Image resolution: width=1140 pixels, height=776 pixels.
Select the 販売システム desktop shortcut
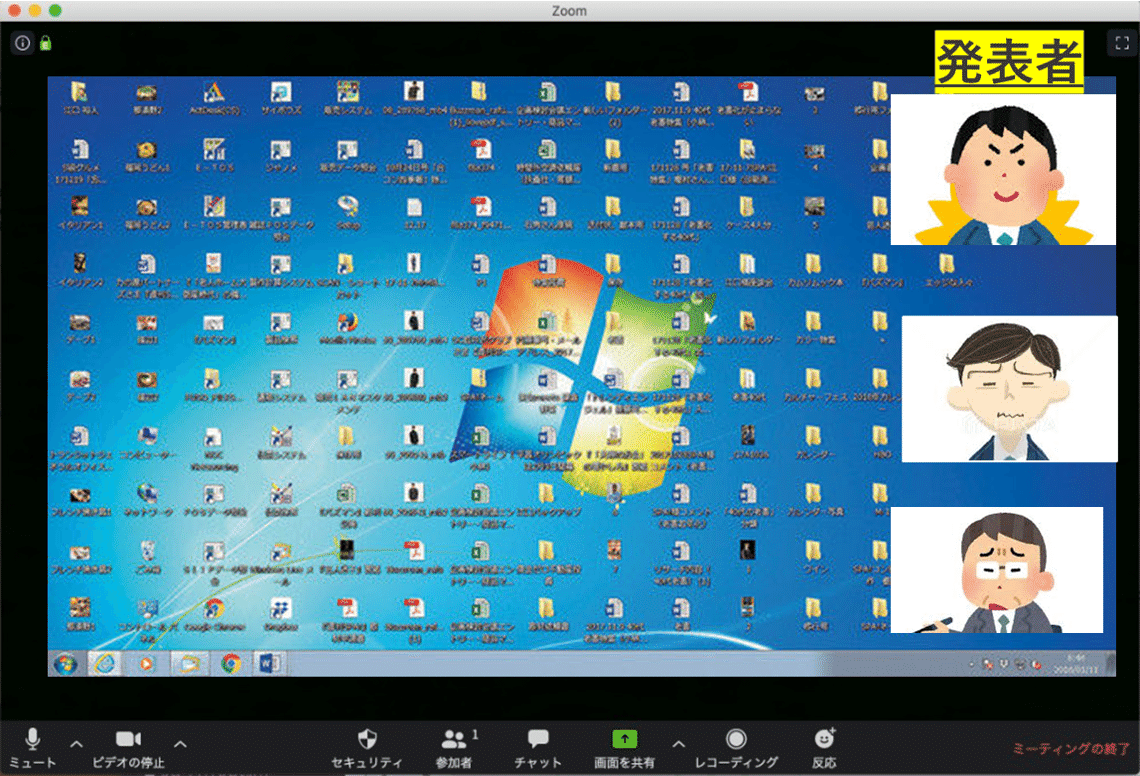(x=348, y=98)
